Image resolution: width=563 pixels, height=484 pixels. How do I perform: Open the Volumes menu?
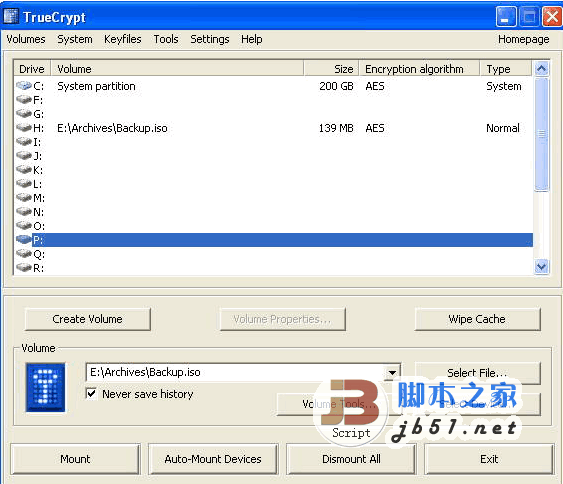pos(26,39)
